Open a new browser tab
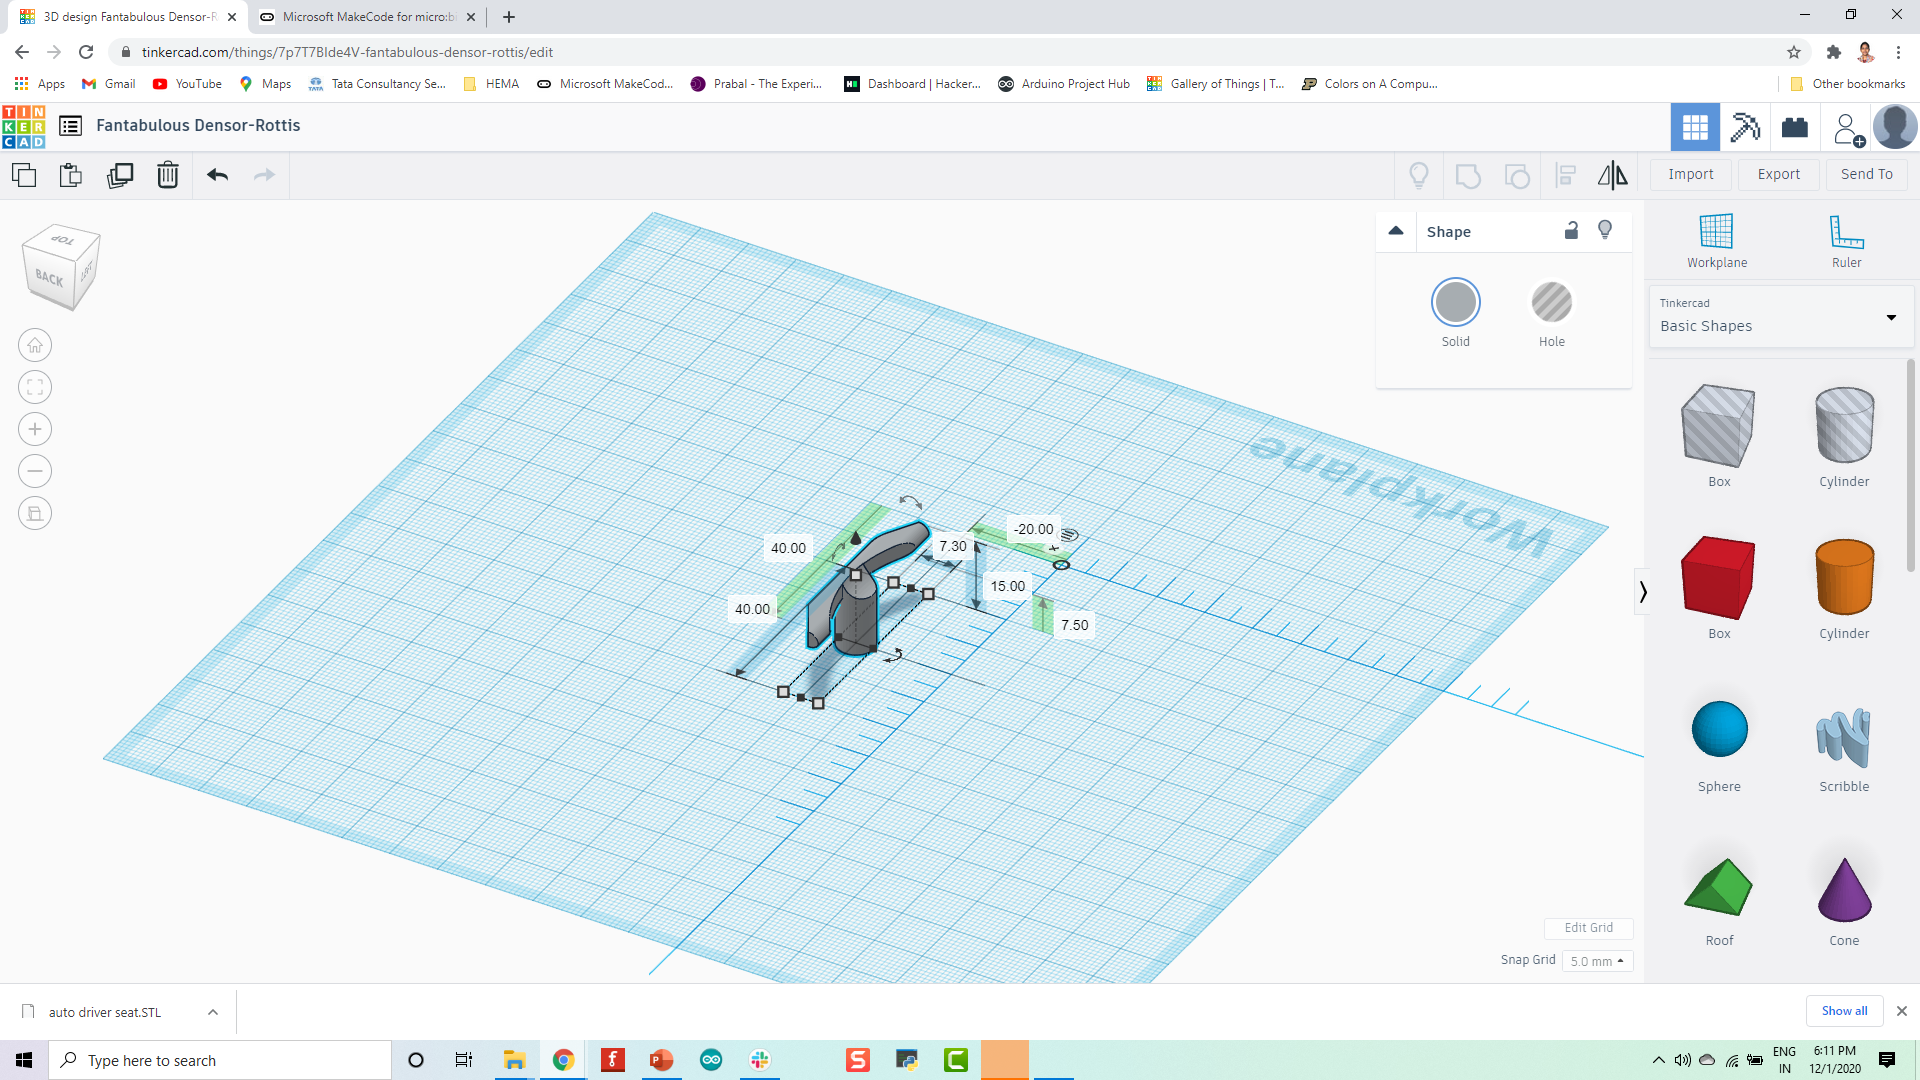 [x=509, y=17]
